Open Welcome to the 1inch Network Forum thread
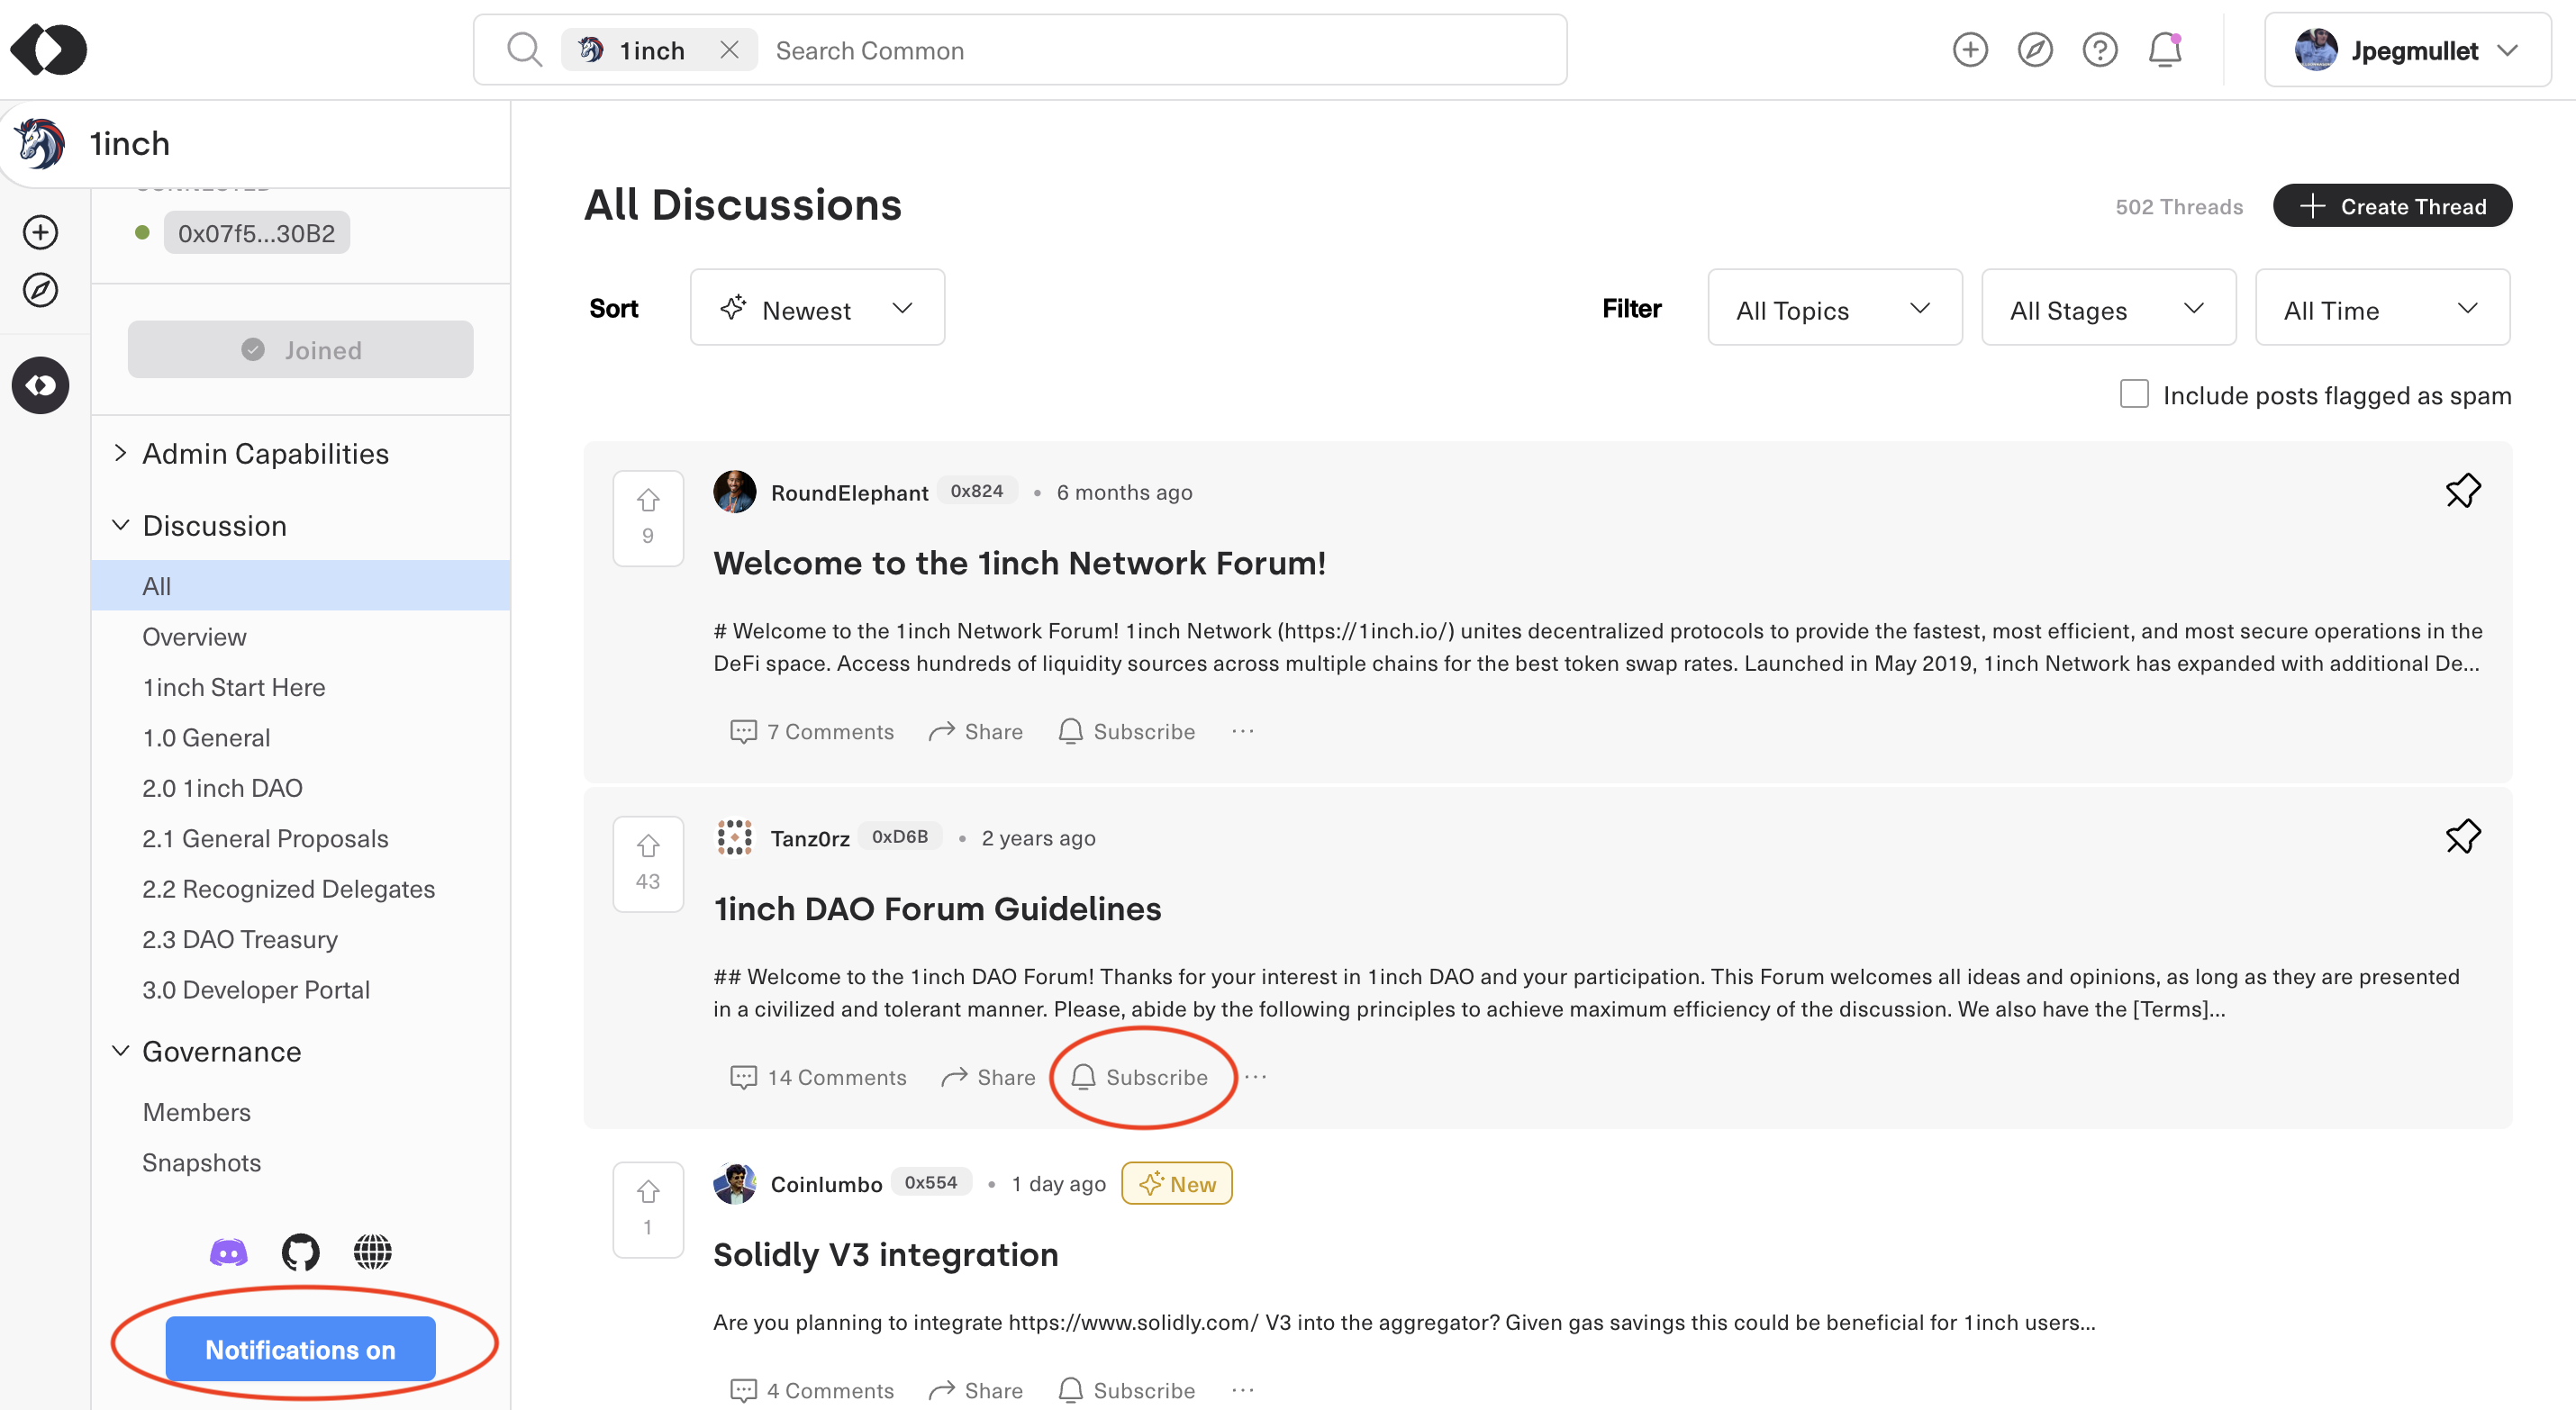Viewport: 2576px width, 1410px height. pyautogui.click(x=1019, y=563)
